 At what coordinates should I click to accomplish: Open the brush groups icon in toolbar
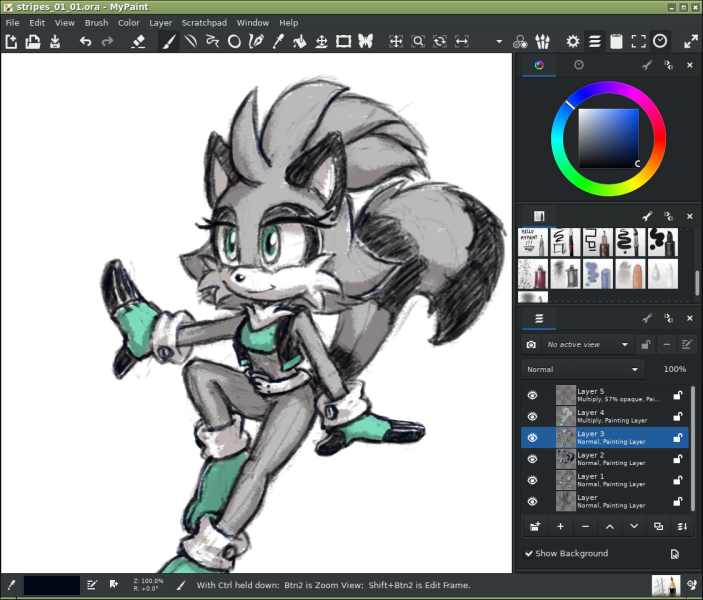coord(542,42)
